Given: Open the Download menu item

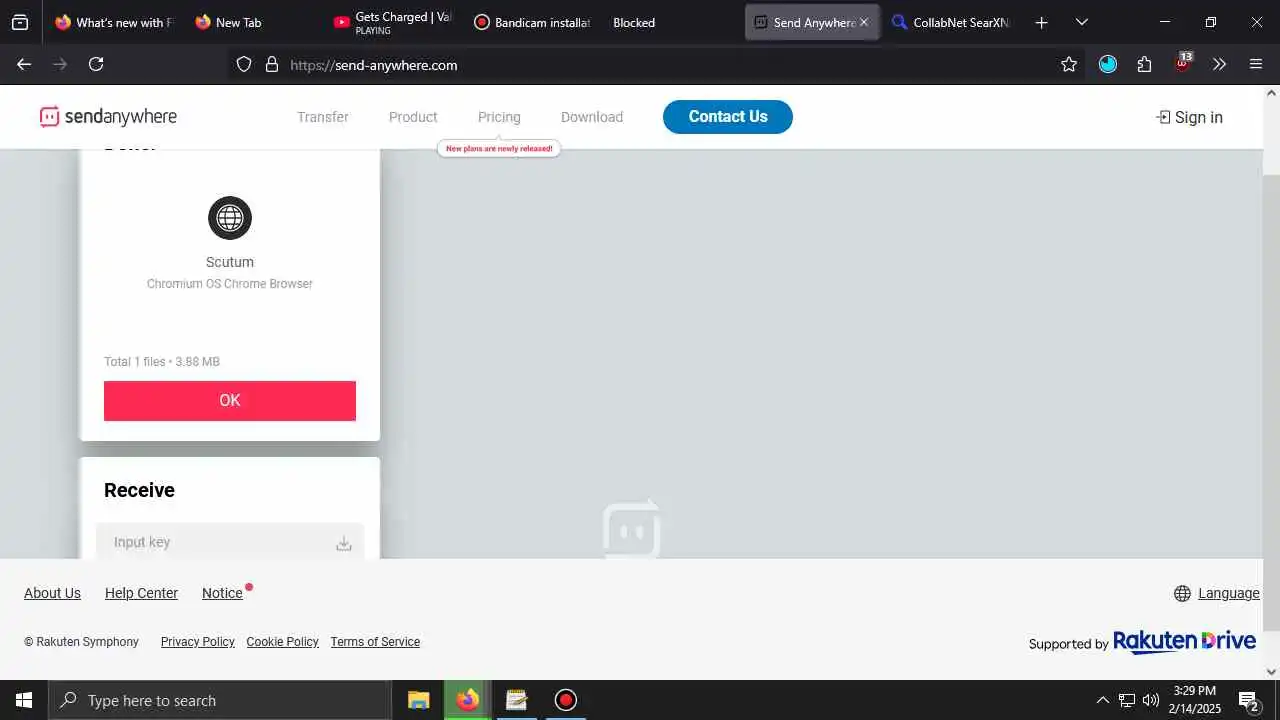Looking at the screenshot, I should (592, 117).
